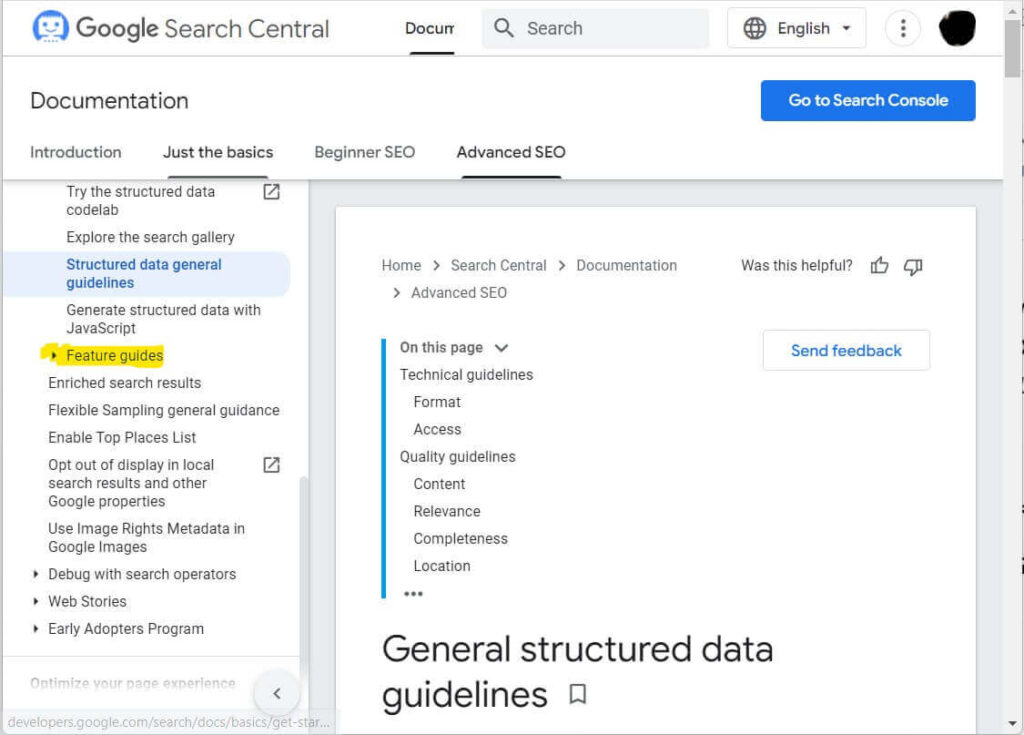1024x735 pixels.
Task: Click Go to Search Console button
Action: pyautogui.click(x=868, y=101)
